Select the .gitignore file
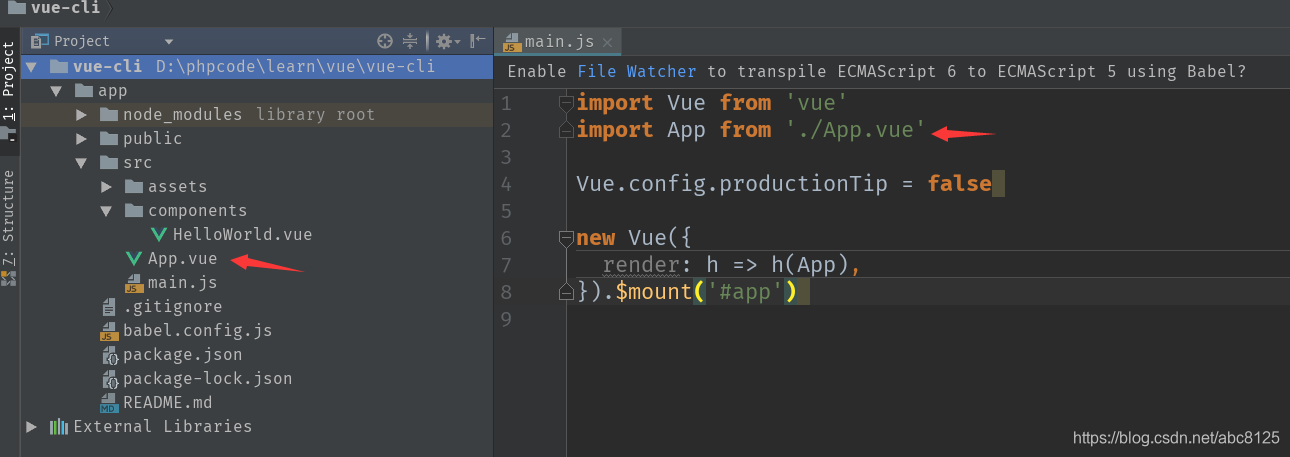Image resolution: width=1290 pixels, height=457 pixels. tap(172, 307)
